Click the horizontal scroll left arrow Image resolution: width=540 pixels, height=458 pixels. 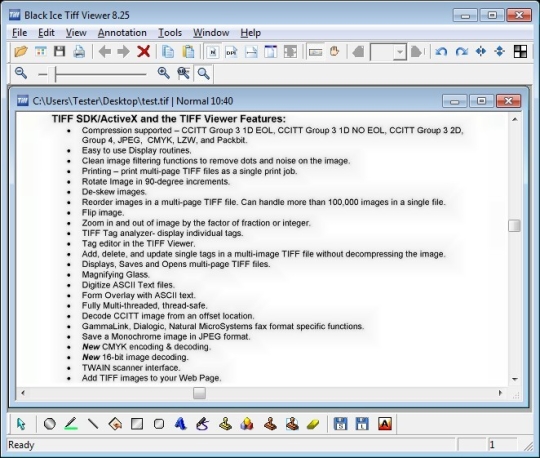(x=23, y=393)
